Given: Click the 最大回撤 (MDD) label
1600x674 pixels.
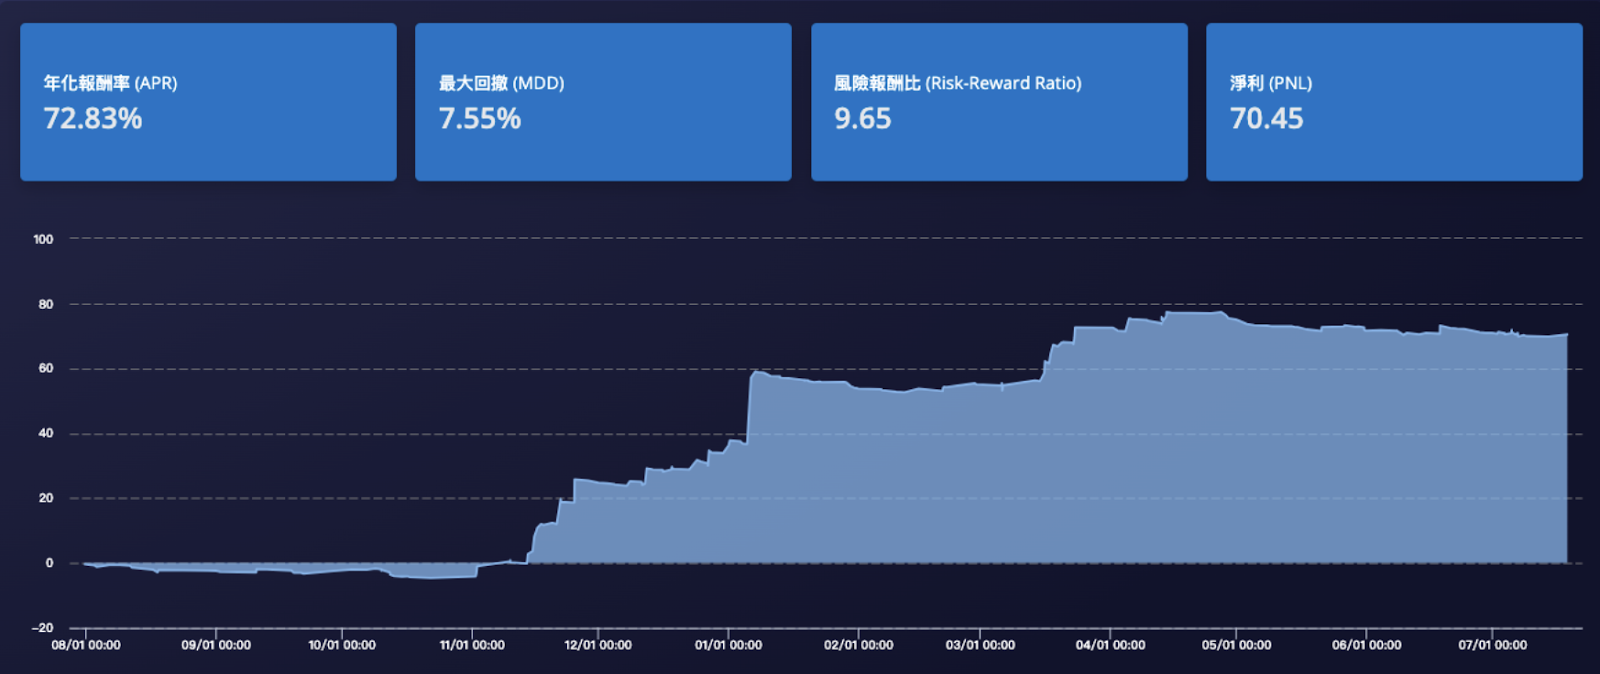Looking at the screenshot, I should 501,83.
